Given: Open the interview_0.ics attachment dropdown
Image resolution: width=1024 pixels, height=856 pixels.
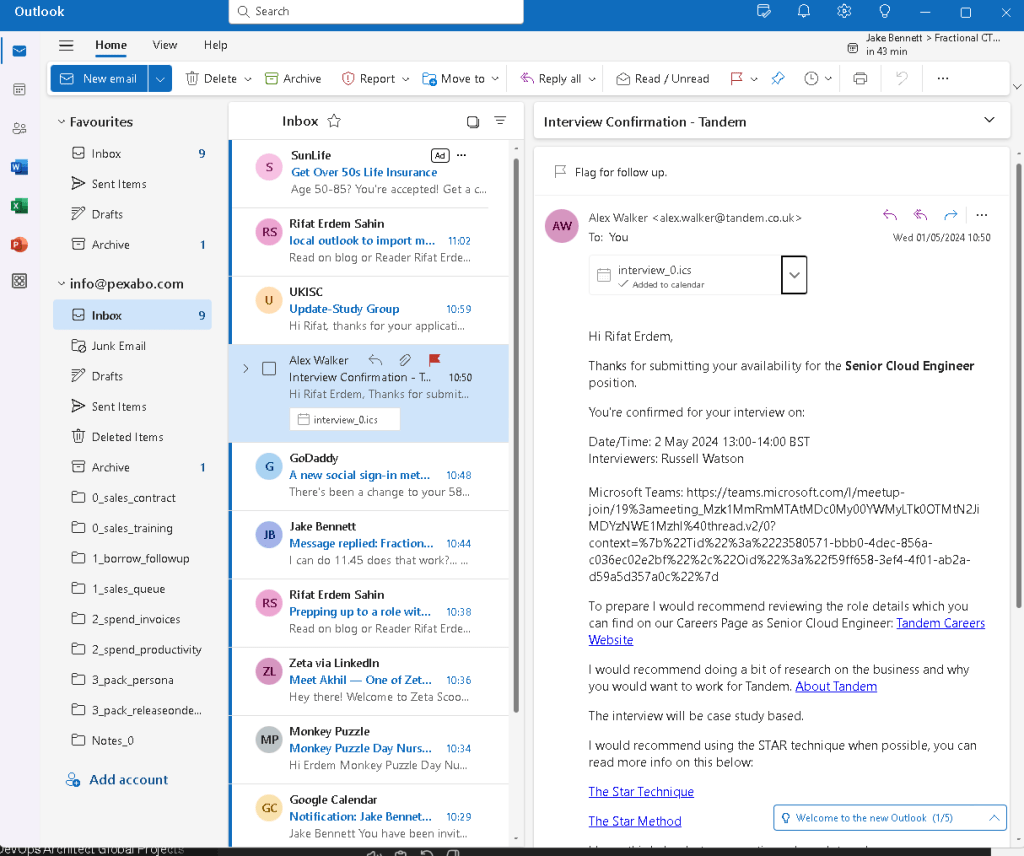Looking at the screenshot, I should [x=794, y=275].
